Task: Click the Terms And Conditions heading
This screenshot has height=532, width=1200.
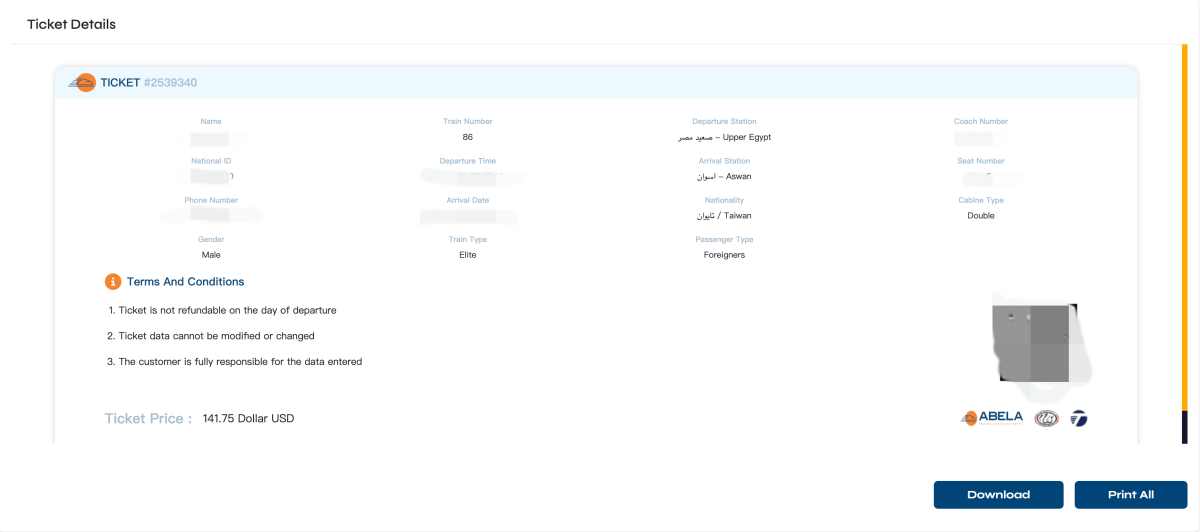Action: tap(185, 282)
